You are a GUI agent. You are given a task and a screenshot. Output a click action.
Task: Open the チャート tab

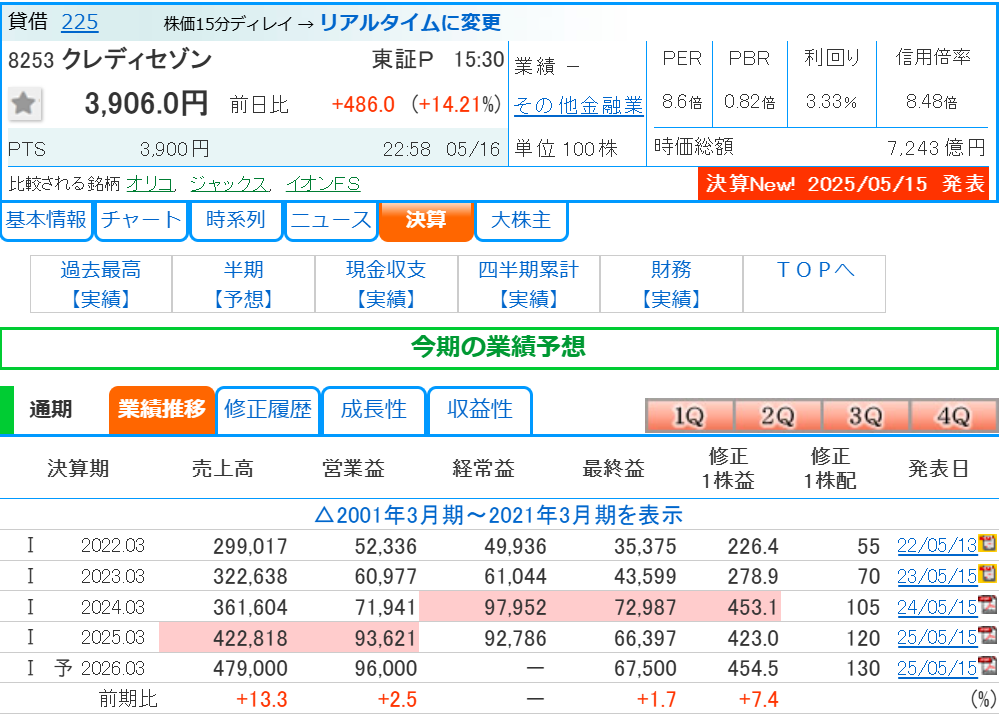point(141,221)
